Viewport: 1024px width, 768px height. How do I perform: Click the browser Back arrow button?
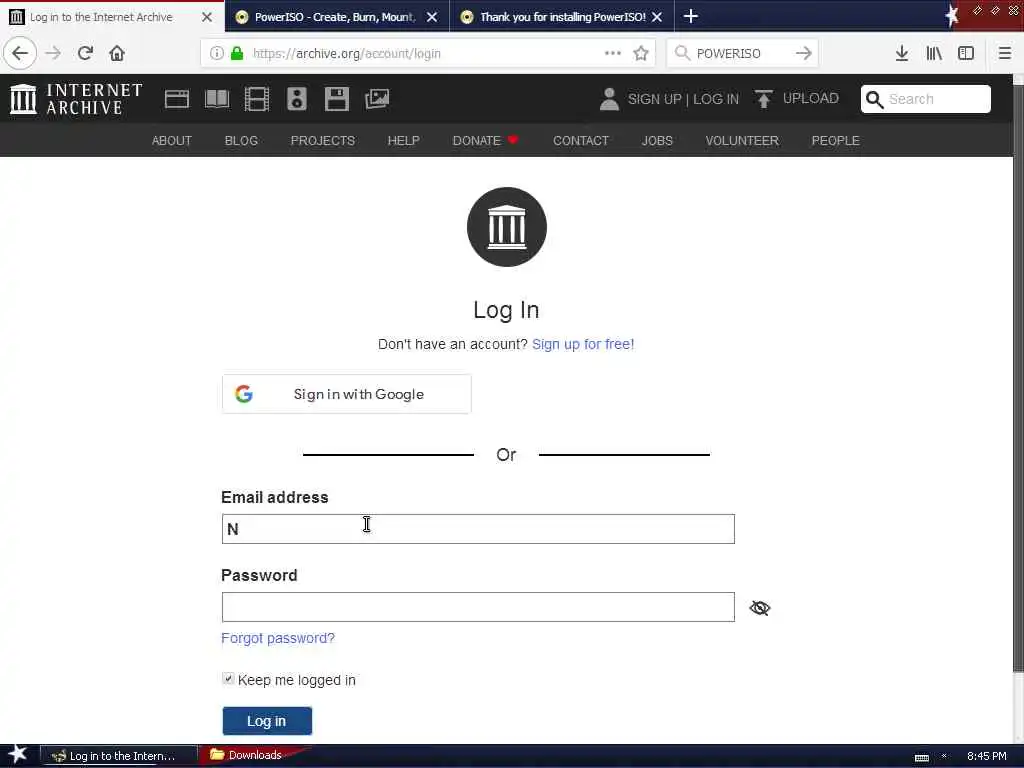[20, 53]
